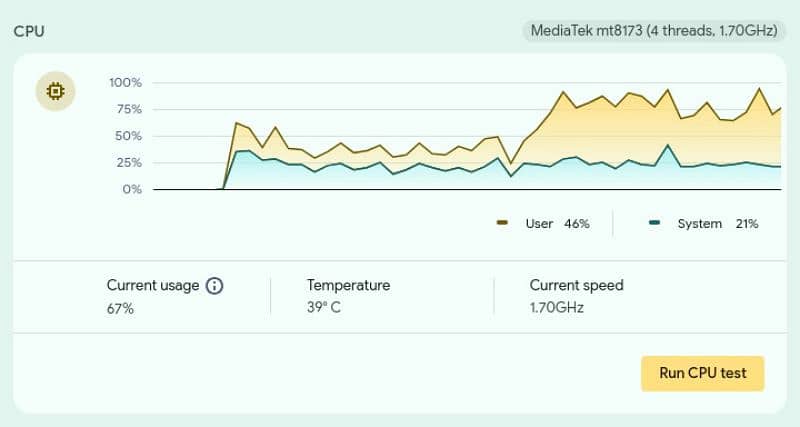The image size is (800, 427).
Task: Click the 0% y-axis label on chart
Action: [131, 189]
